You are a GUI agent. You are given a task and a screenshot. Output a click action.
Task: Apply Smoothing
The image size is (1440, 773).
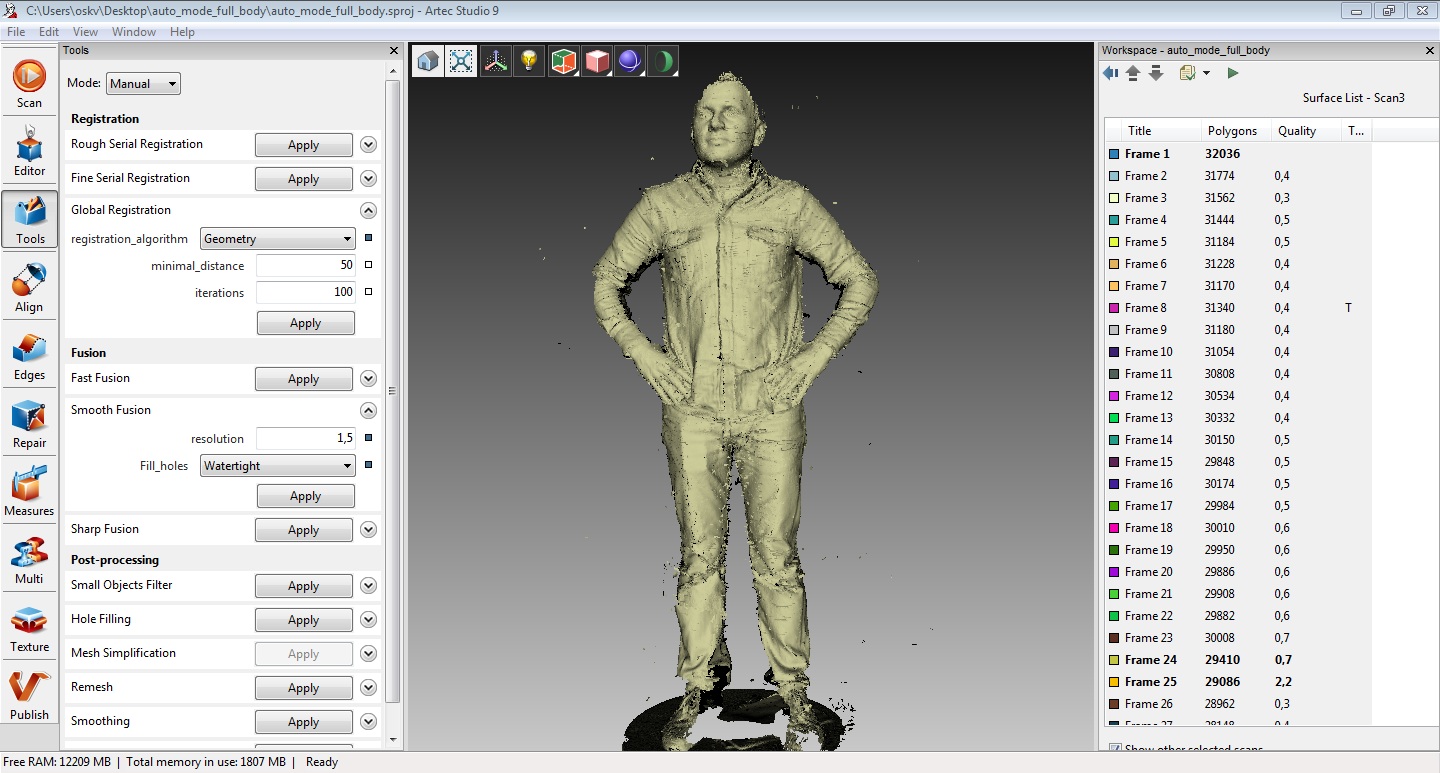click(304, 722)
